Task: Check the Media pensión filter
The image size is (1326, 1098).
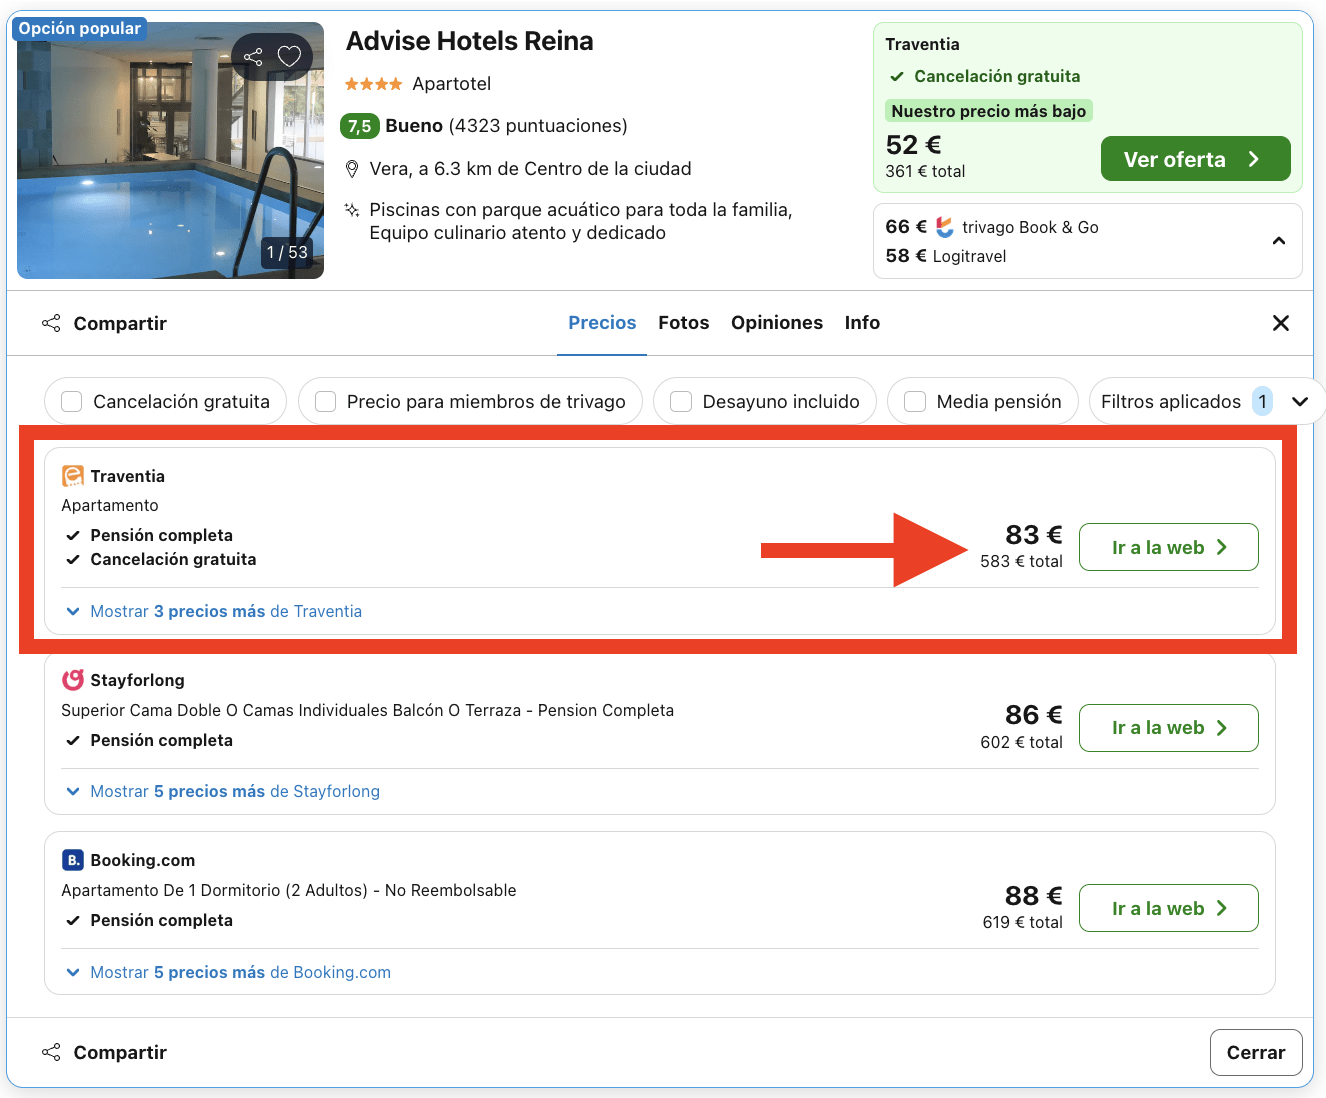Action: pyautogui.click(x=914, y=401)
